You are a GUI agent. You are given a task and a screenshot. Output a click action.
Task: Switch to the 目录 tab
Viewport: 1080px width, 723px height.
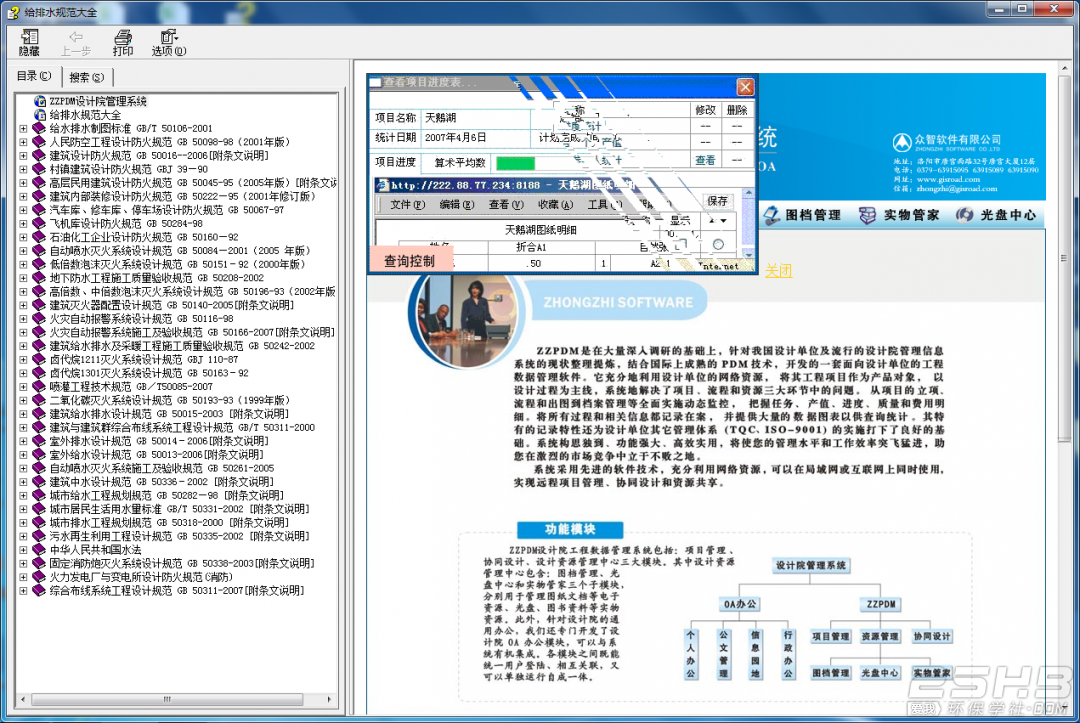point(34,76)
